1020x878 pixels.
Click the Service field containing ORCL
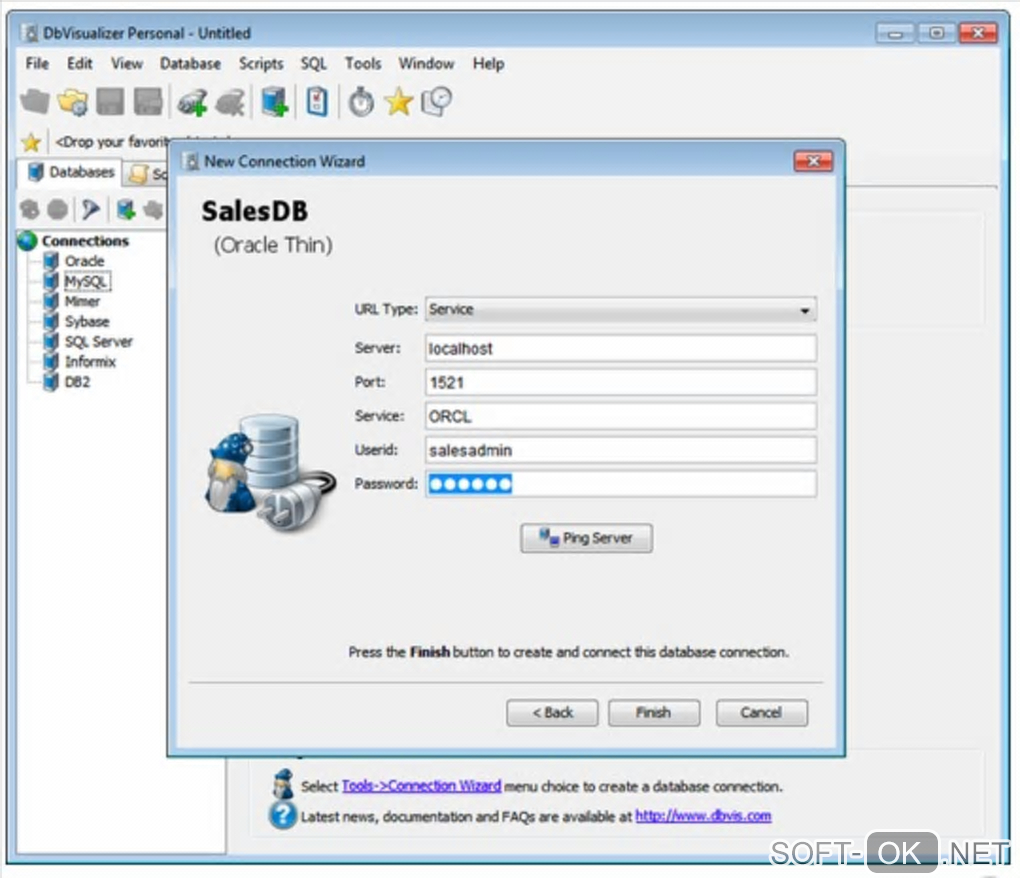point(621,416)
